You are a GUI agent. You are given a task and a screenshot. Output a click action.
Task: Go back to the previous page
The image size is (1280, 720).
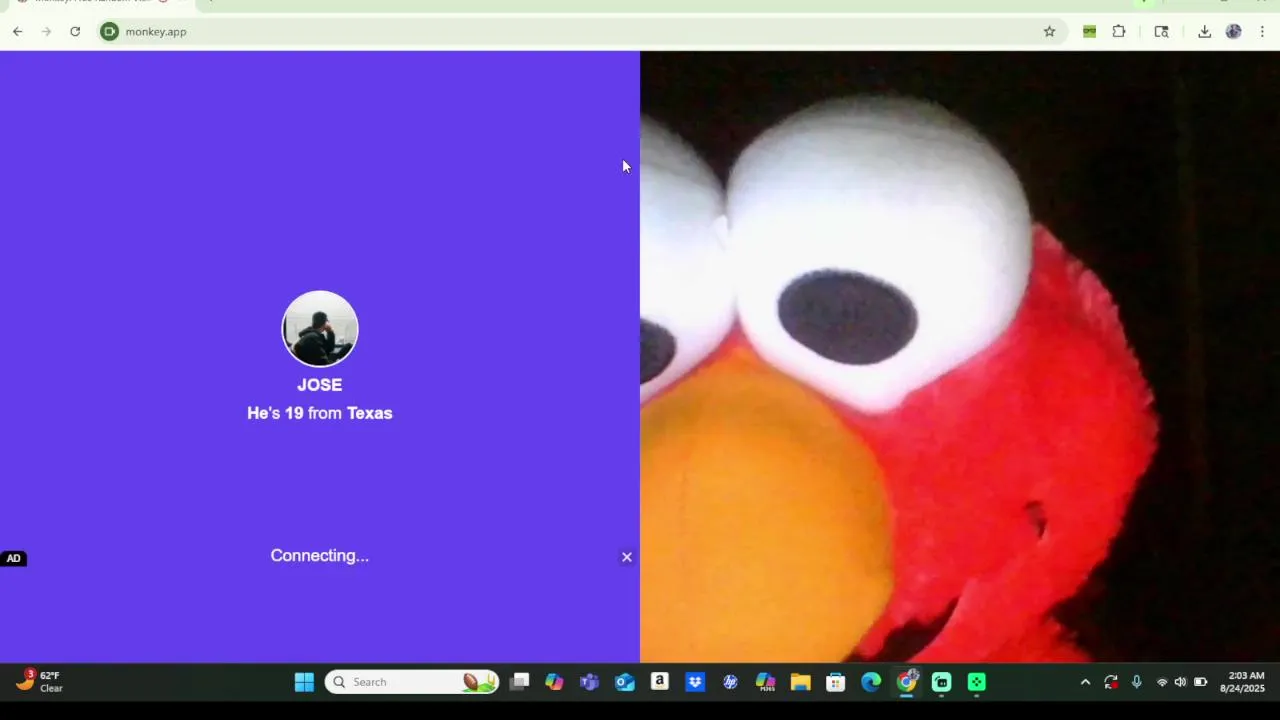click(18, 31)
